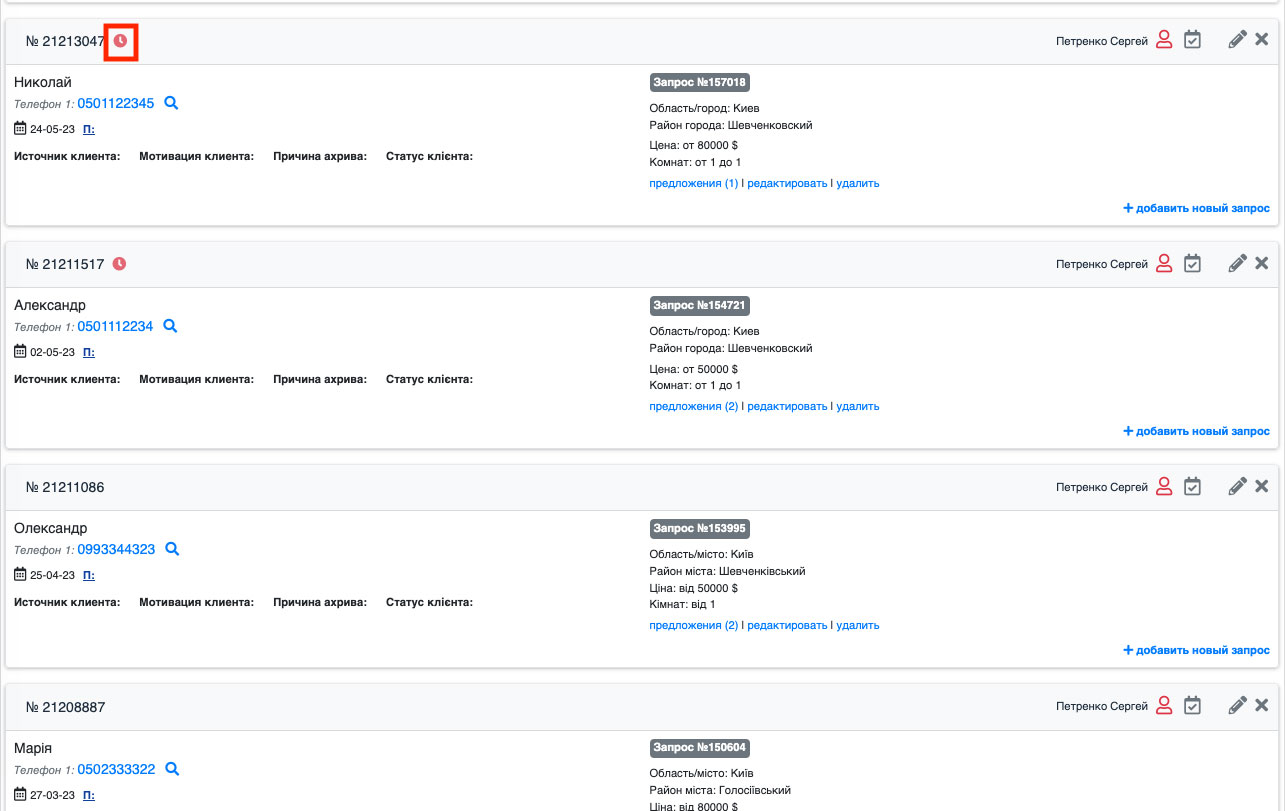
Task: Open phone number 0501112234 link
Action: coord(115,326)
